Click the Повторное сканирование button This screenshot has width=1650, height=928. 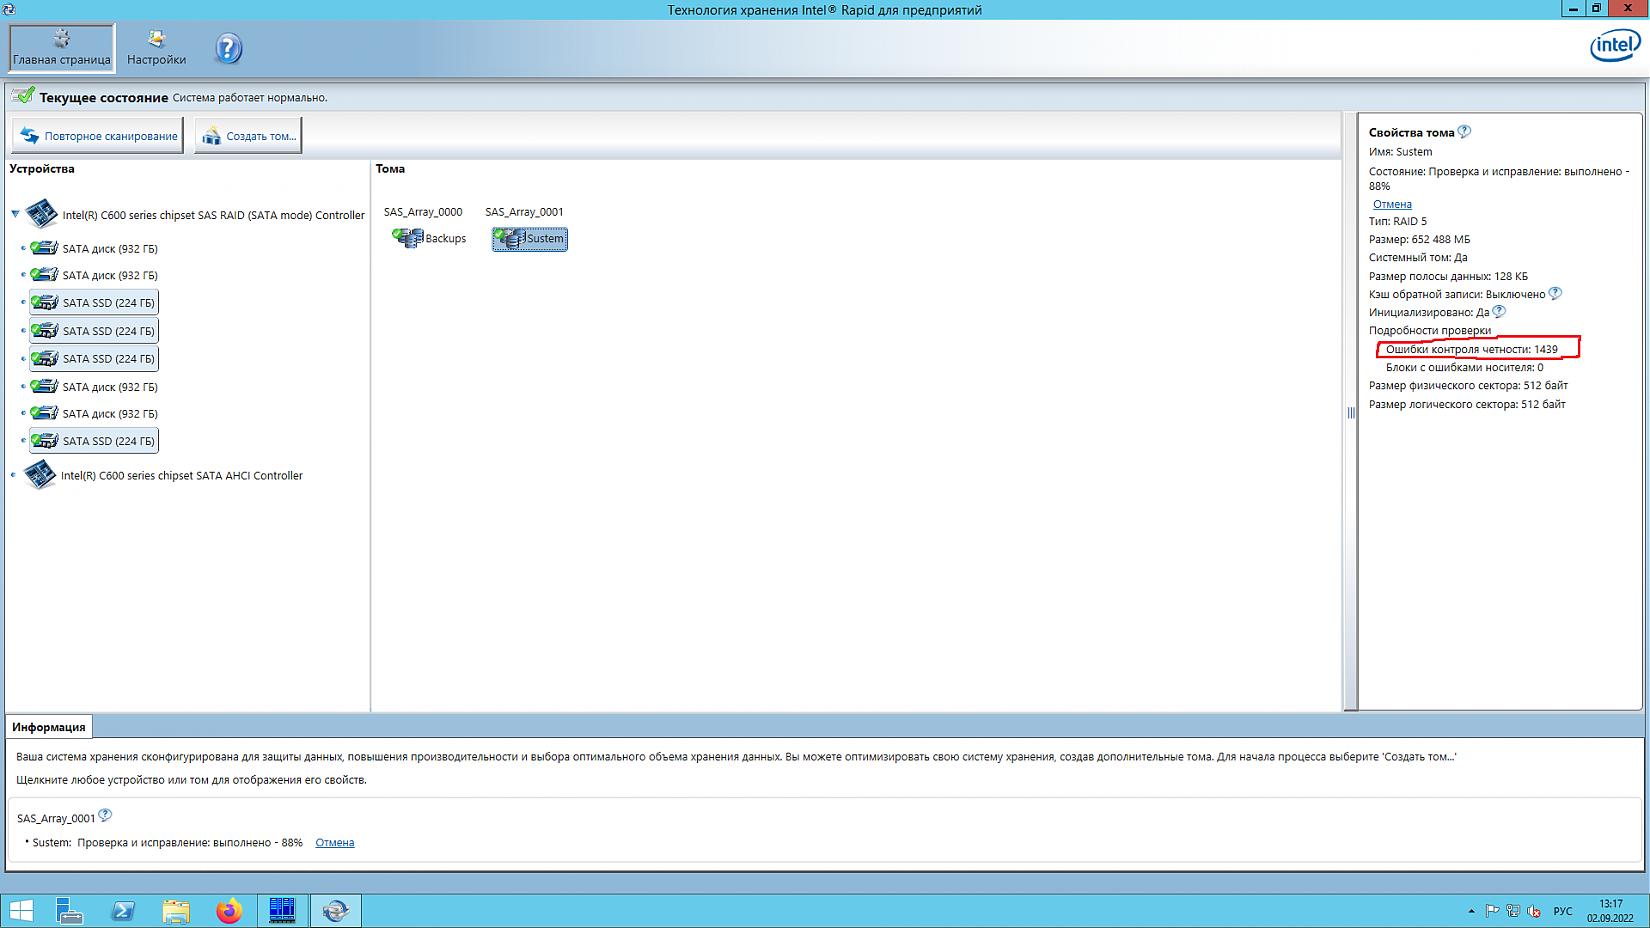pos(98,136)
